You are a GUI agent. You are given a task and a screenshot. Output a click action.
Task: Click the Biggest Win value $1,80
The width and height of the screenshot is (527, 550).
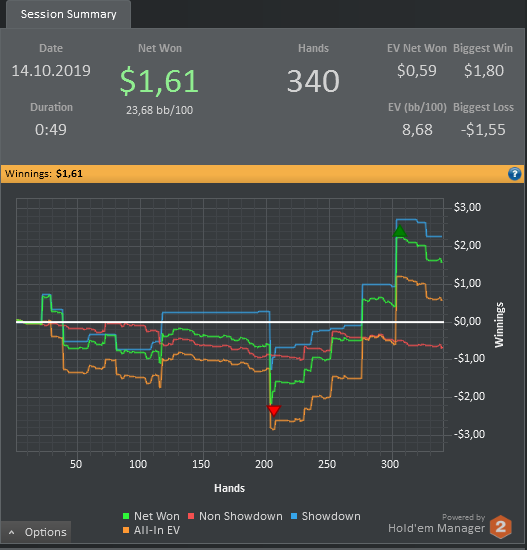coord(483,71)
